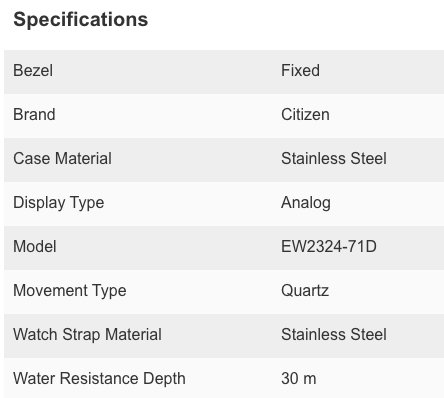Select the Water Resistance Depth label
Screen dimensions: 444x398
click(99, 379)
